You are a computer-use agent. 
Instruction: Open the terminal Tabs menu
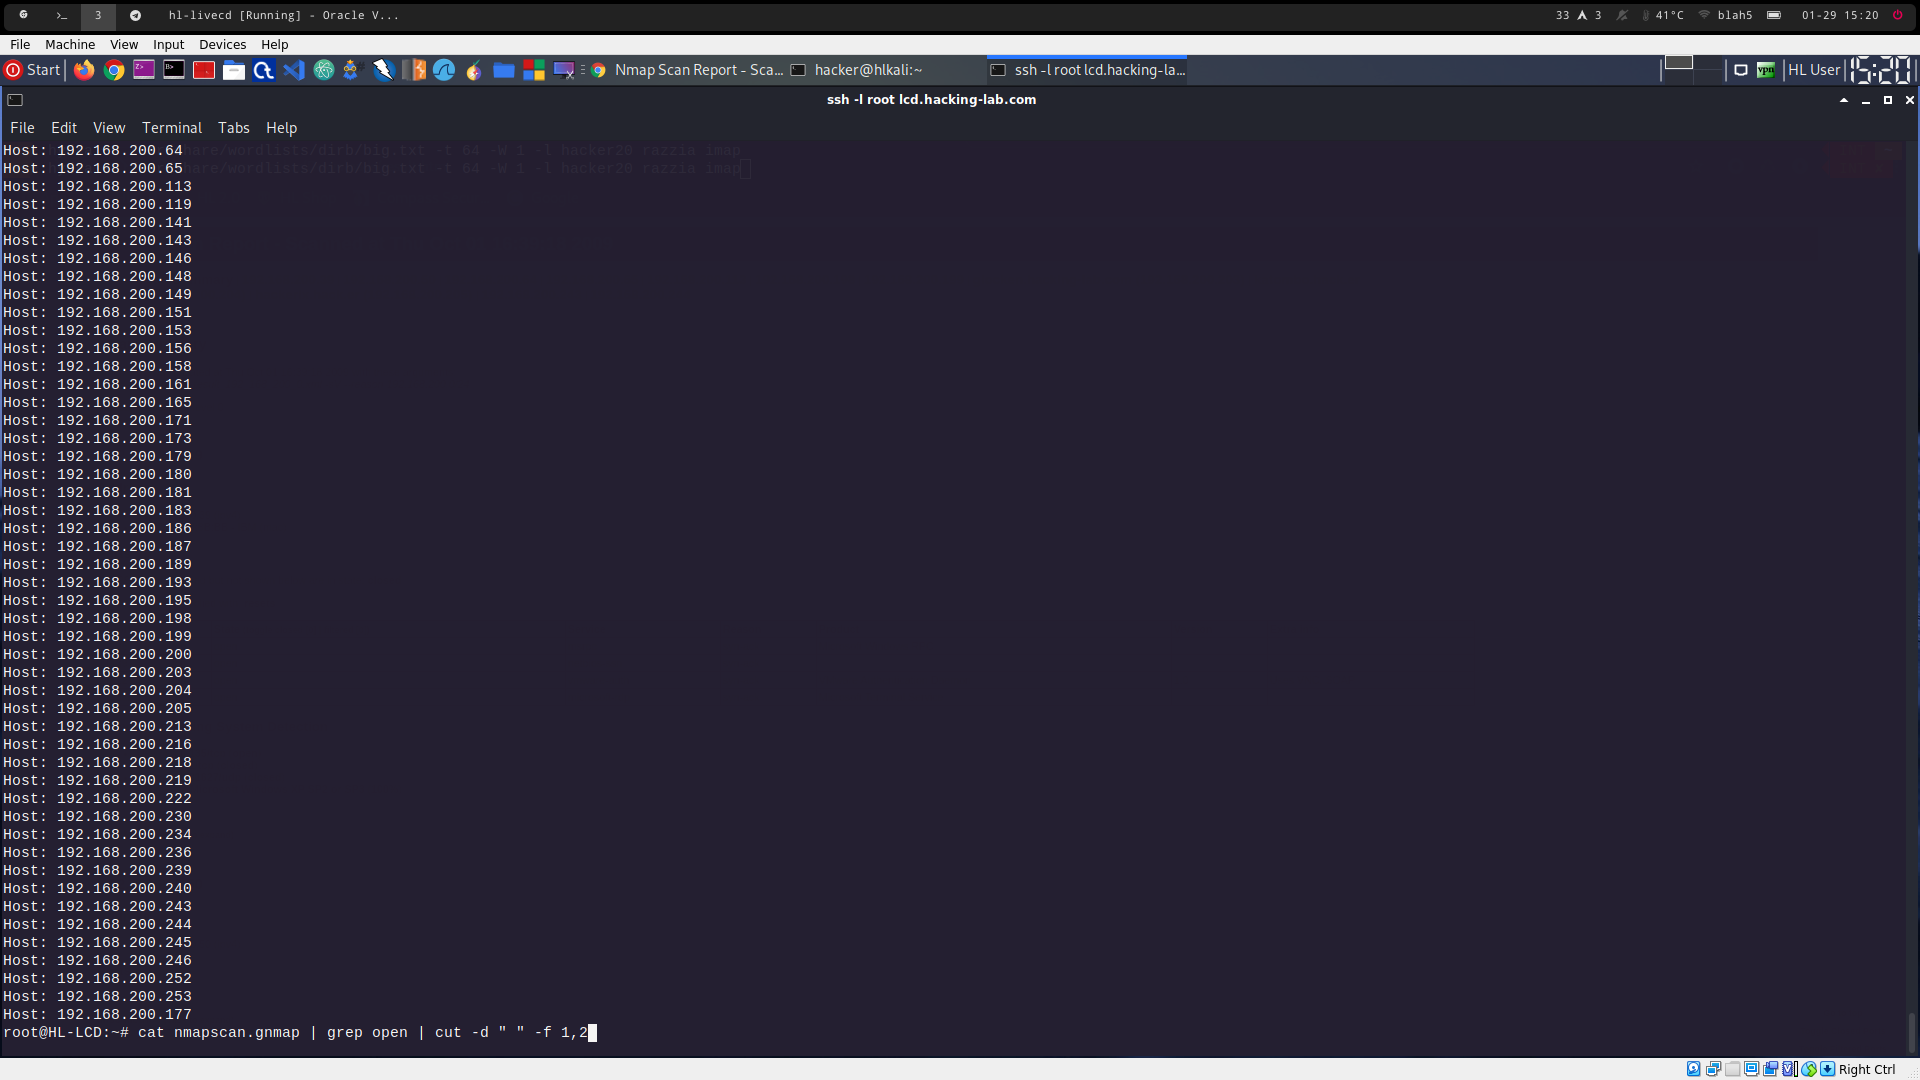(233, 128)
